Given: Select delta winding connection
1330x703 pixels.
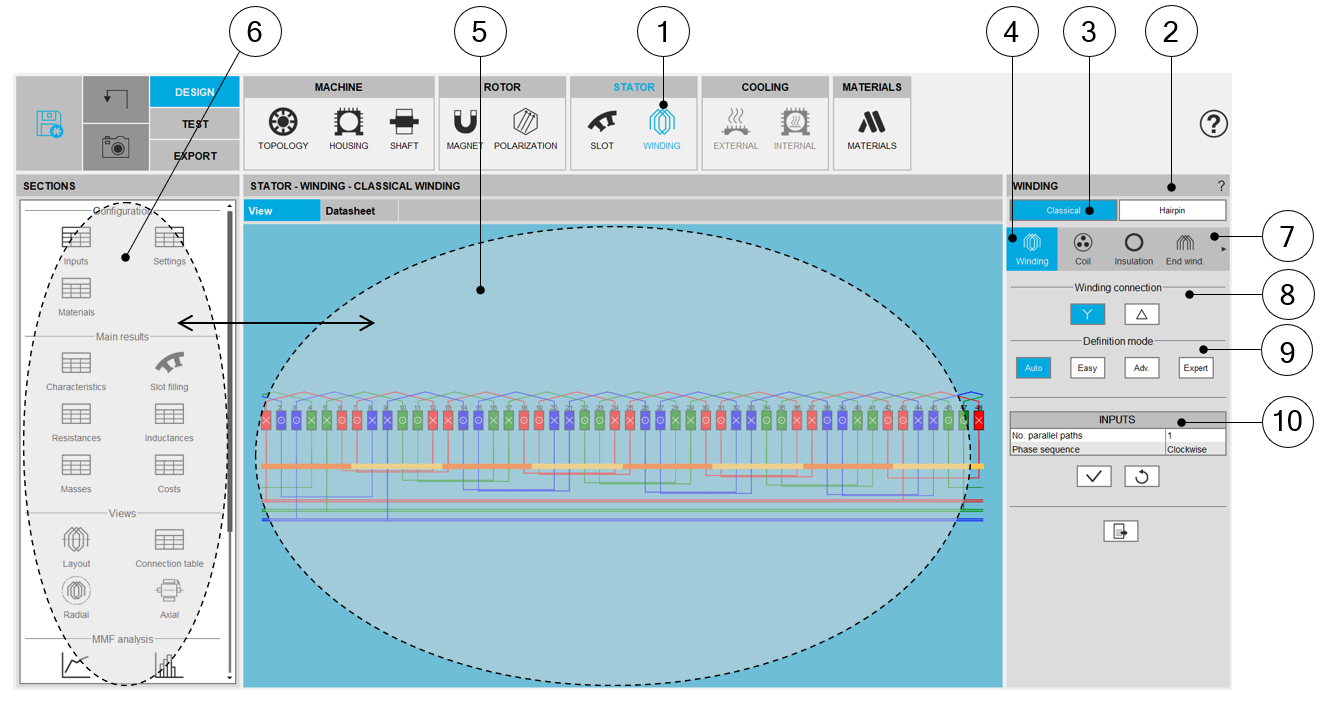Looking at the screenshot, I should 1141,314.
